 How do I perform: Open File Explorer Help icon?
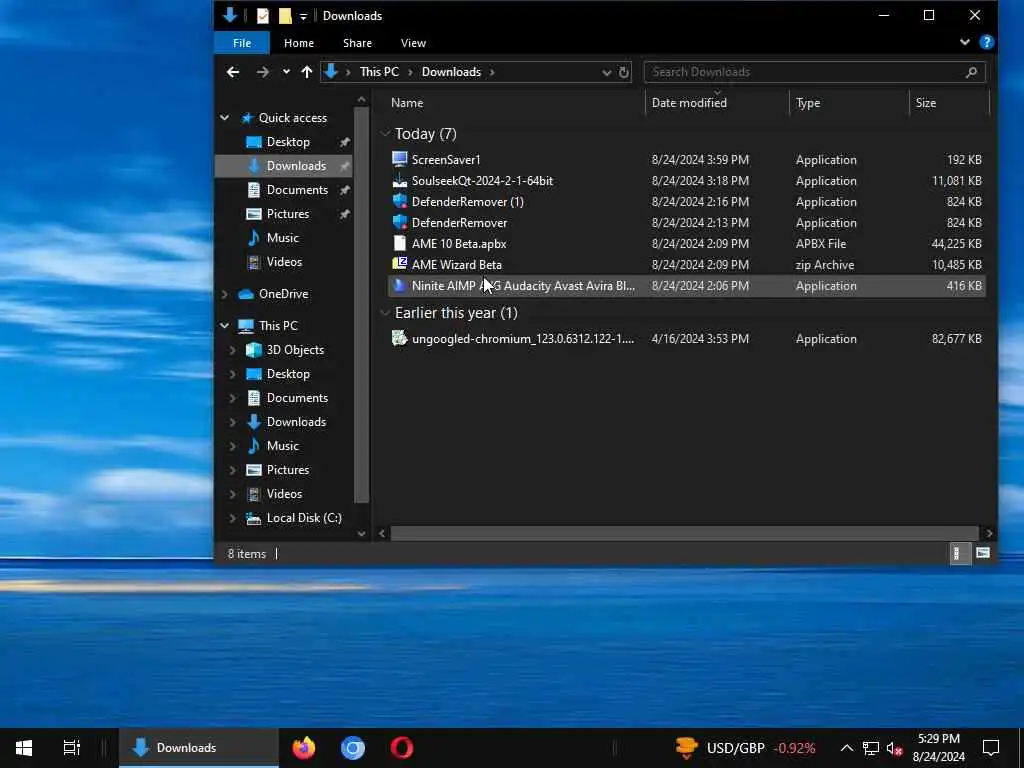986,42
